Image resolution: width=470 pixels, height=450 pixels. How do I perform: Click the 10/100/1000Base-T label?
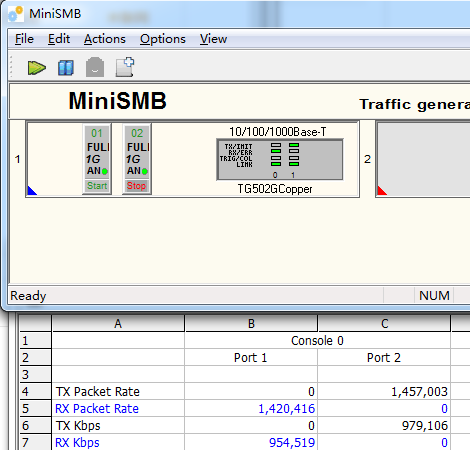point(277,132)
